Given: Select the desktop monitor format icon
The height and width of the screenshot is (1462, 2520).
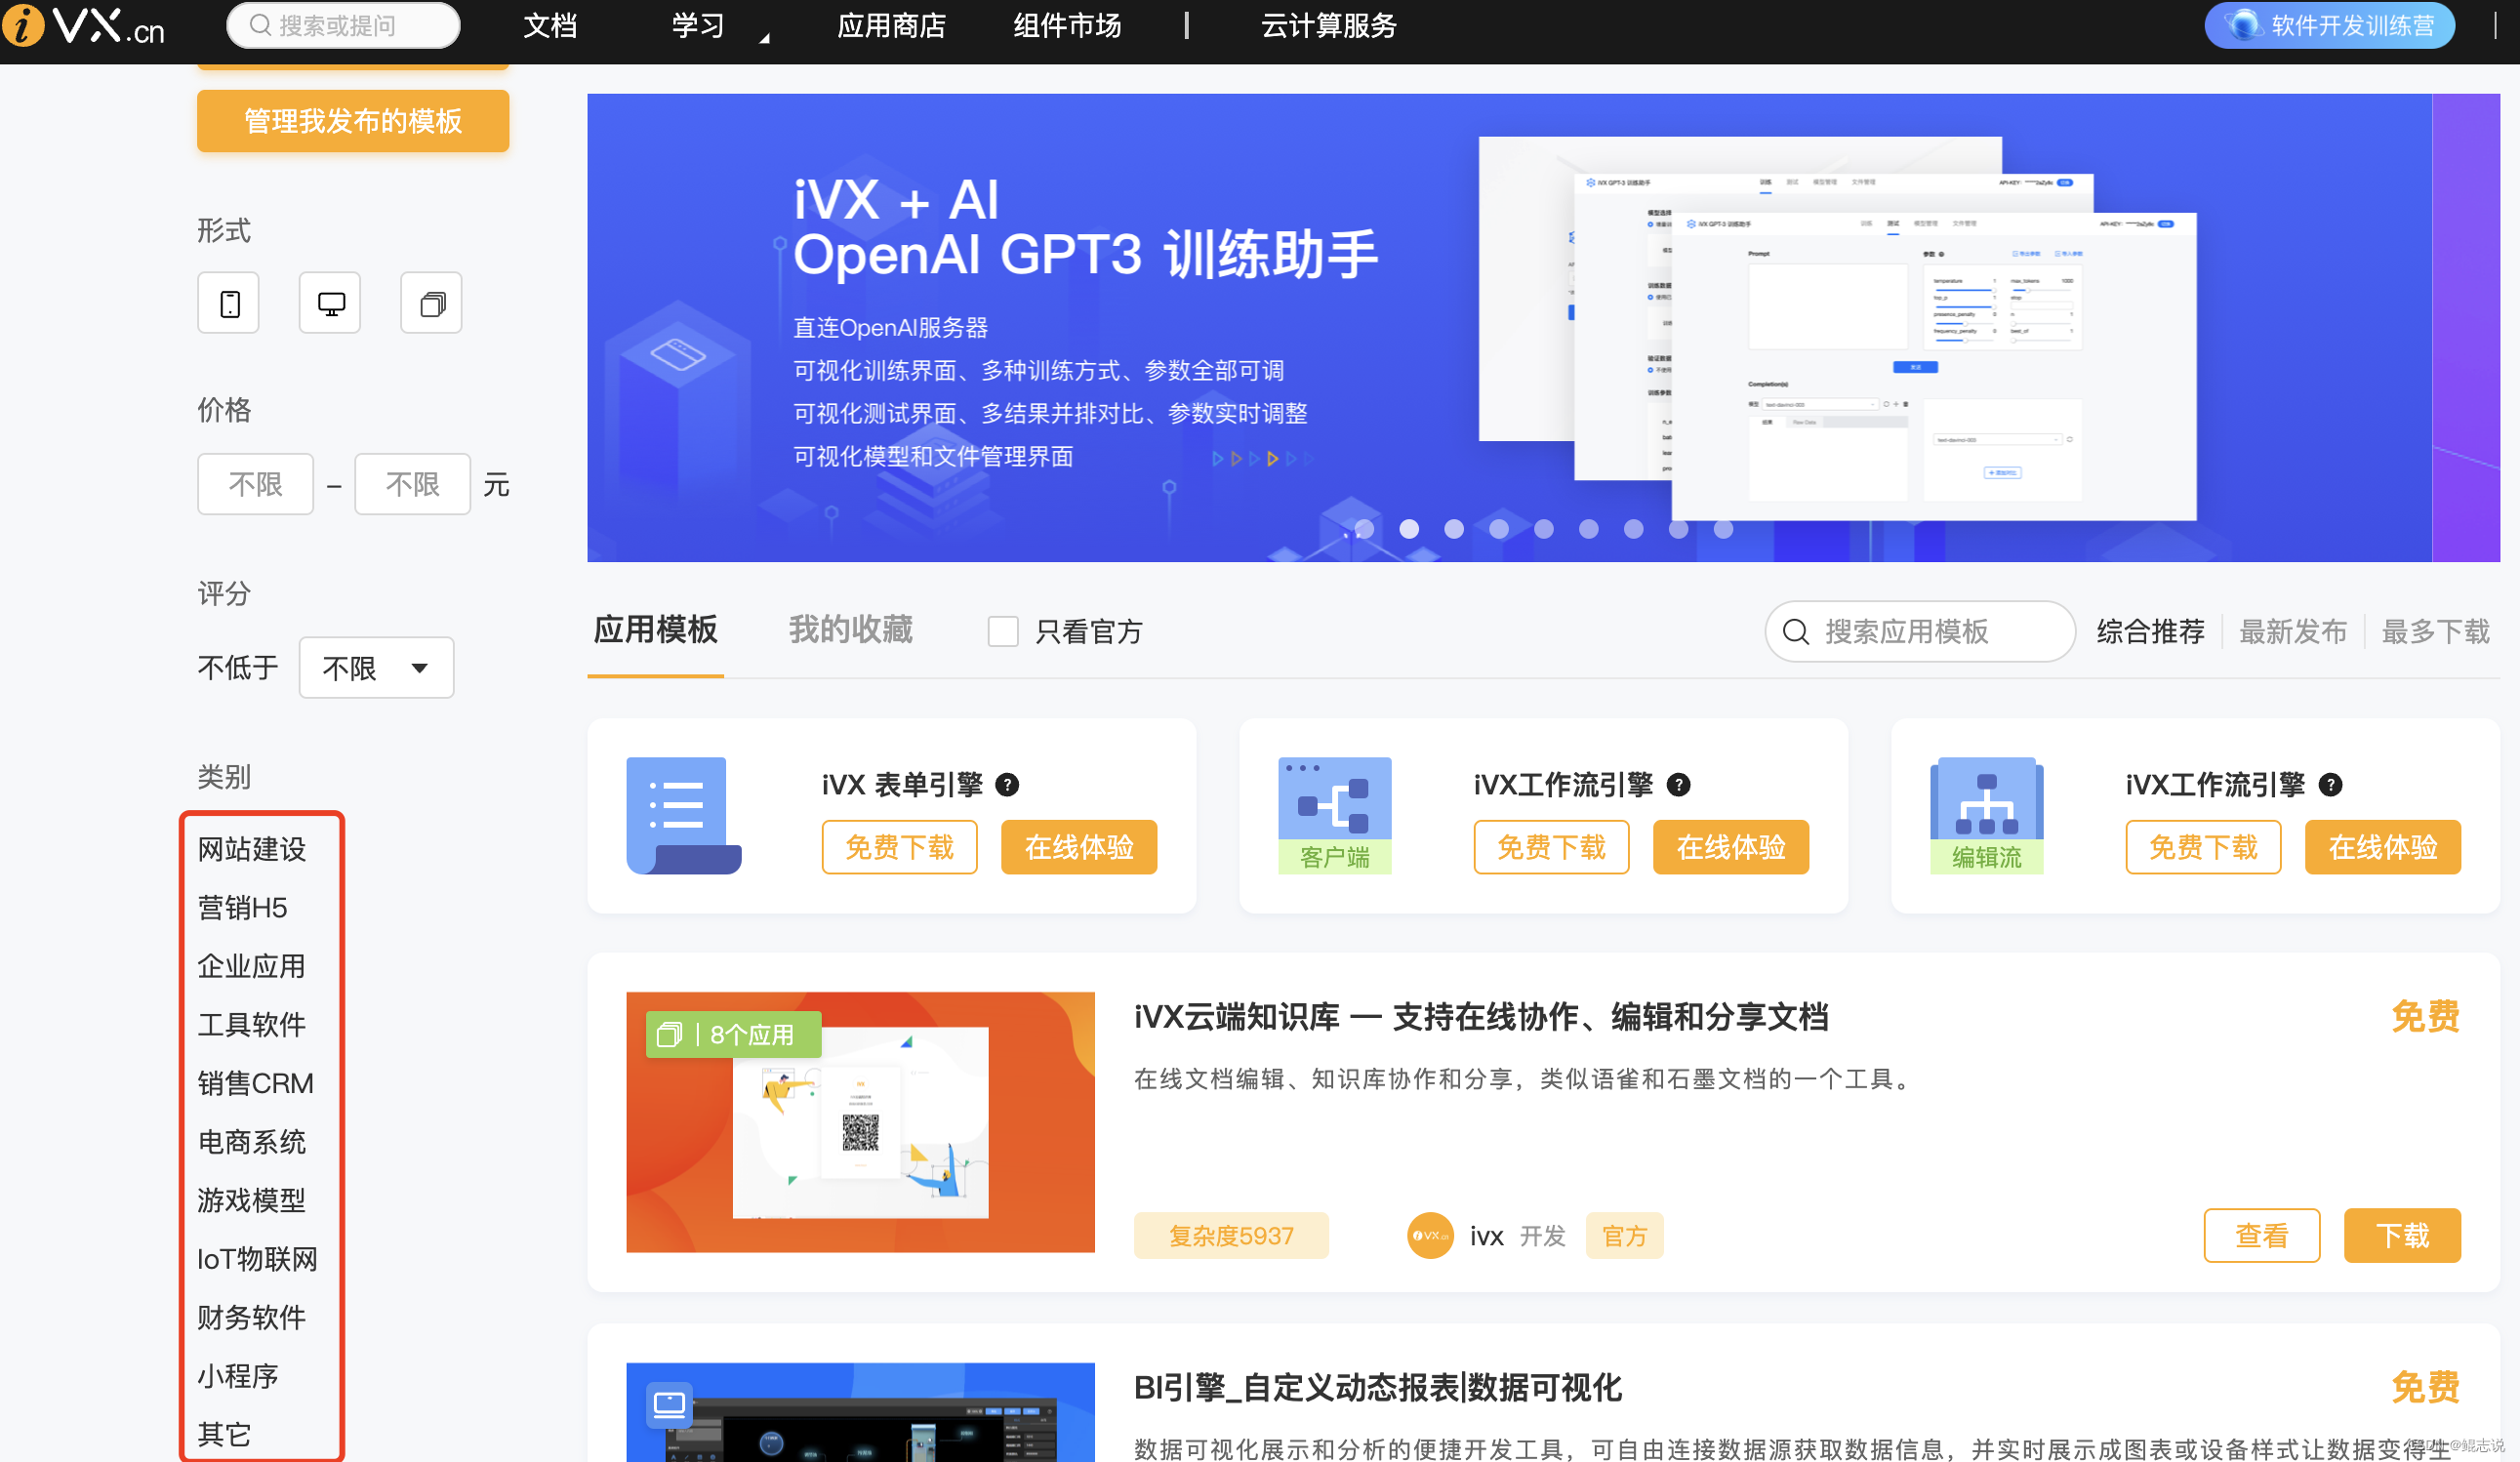Looking at the screenshot, I should tap(330, 303).
